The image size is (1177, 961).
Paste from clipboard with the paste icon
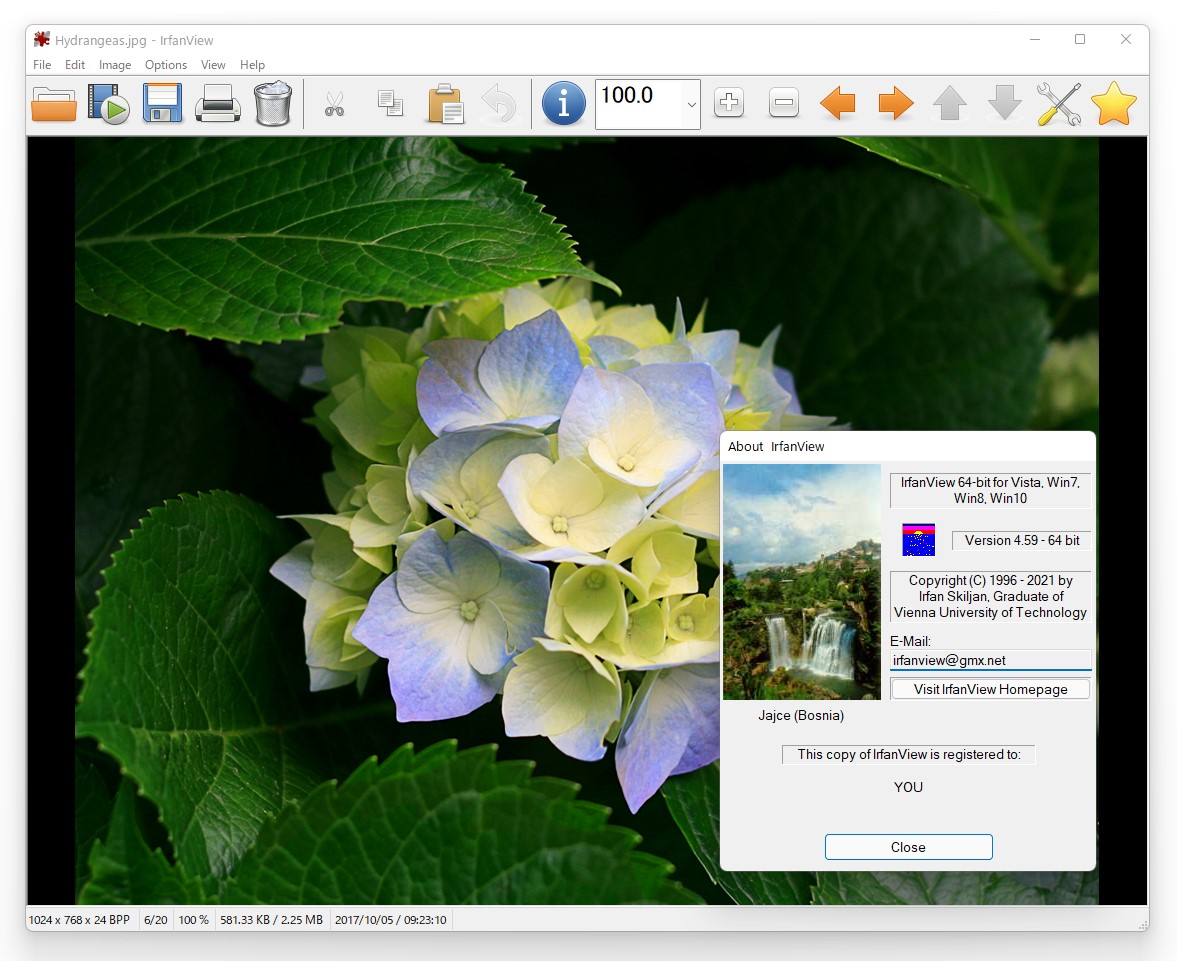[x=444, y=103]
